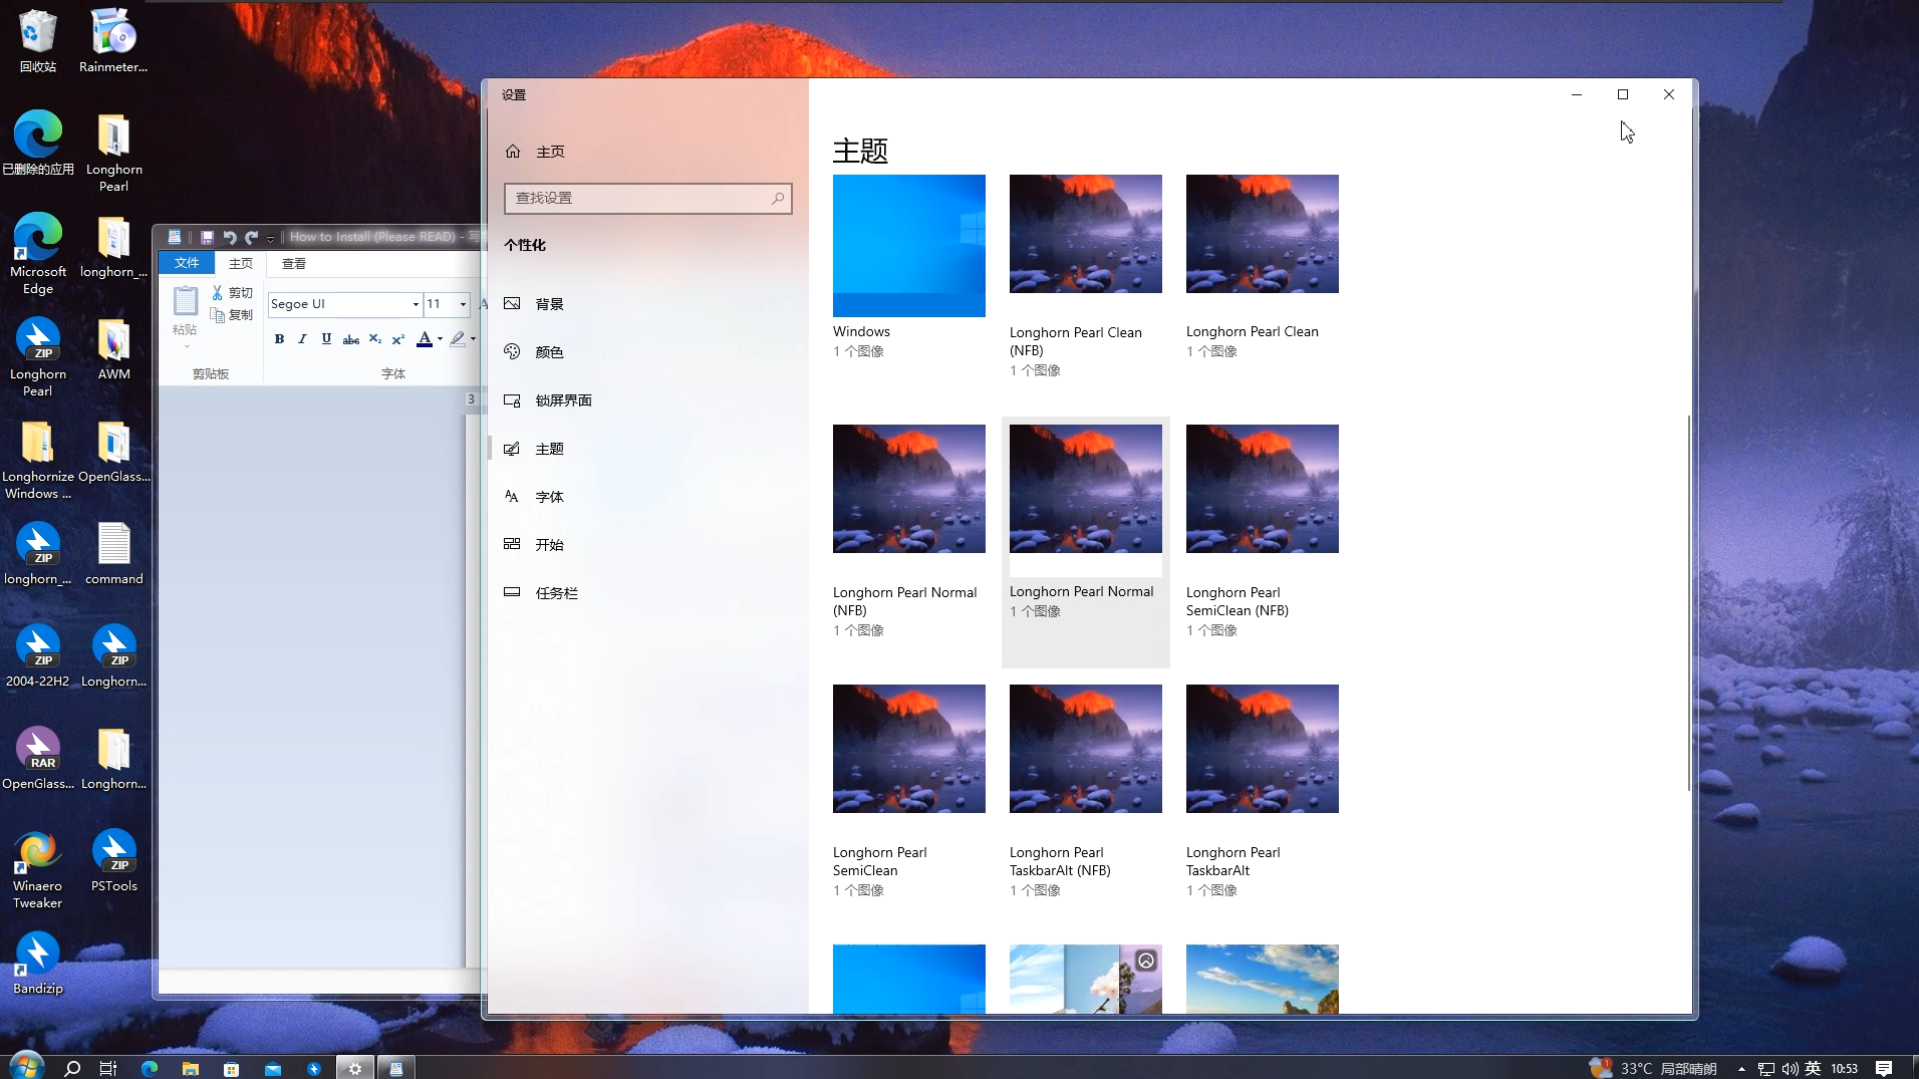The width and height of the screenshot is (1919, 1079).
Task: Open Task View on taskbar
Action: 108,1068
